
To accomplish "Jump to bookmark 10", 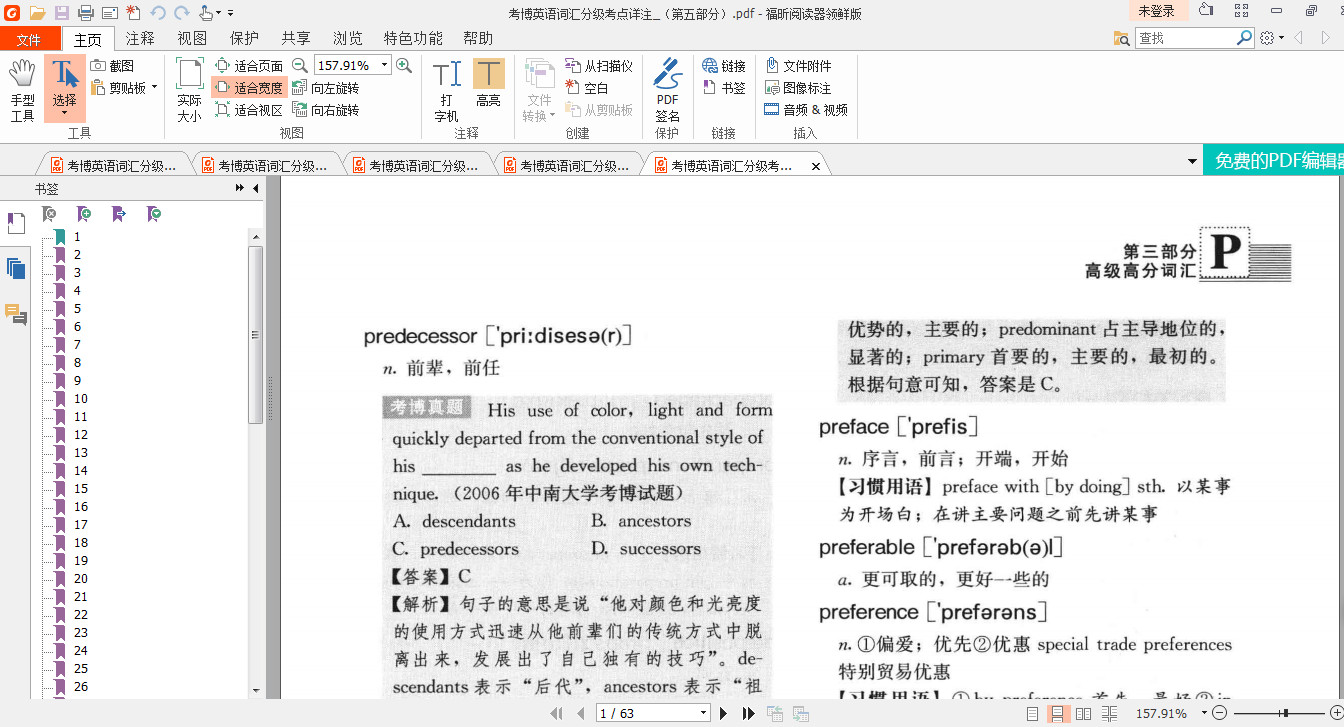I will (x=81, y=399).
